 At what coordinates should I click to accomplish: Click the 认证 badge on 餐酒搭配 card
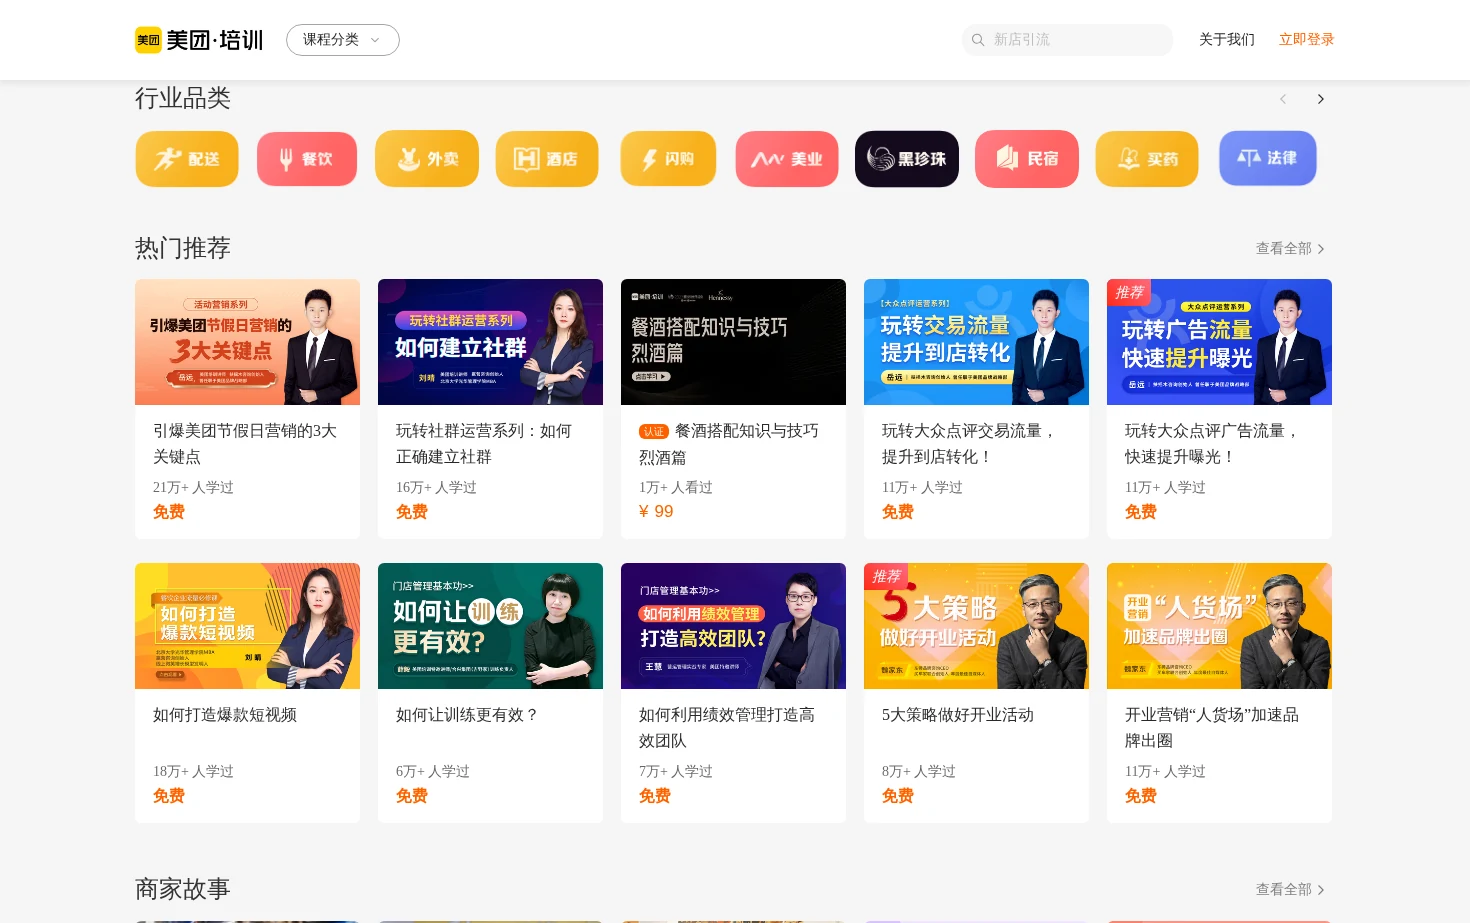(654, 432)
